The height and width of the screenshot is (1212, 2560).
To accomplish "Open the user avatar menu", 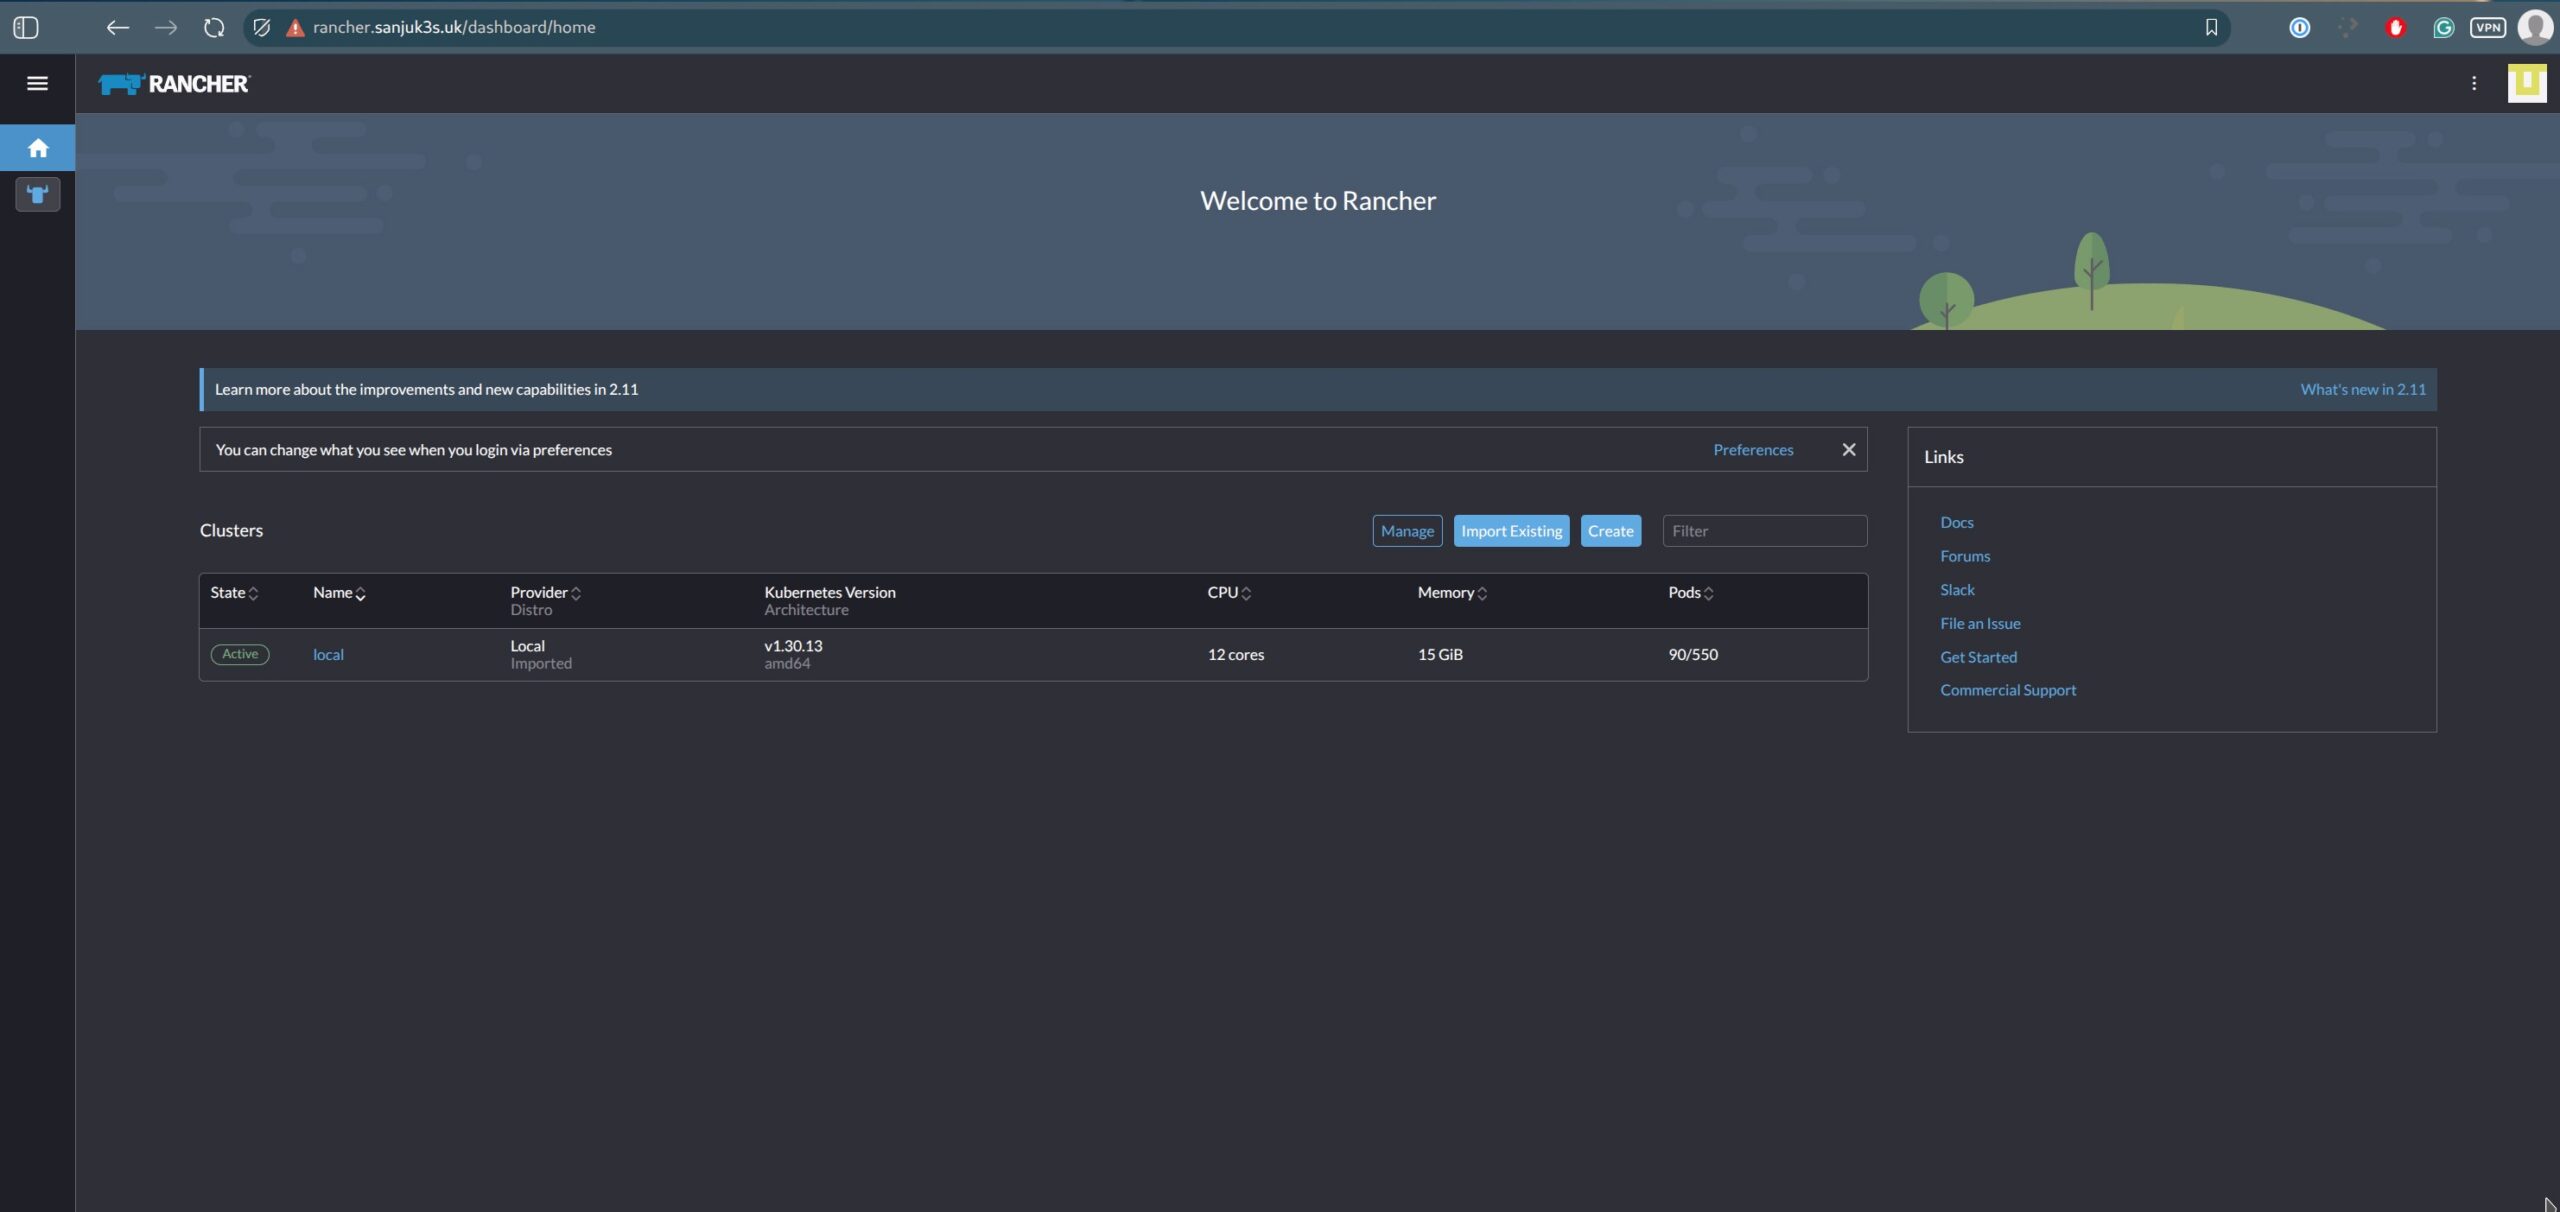I will click(2527, 83).
